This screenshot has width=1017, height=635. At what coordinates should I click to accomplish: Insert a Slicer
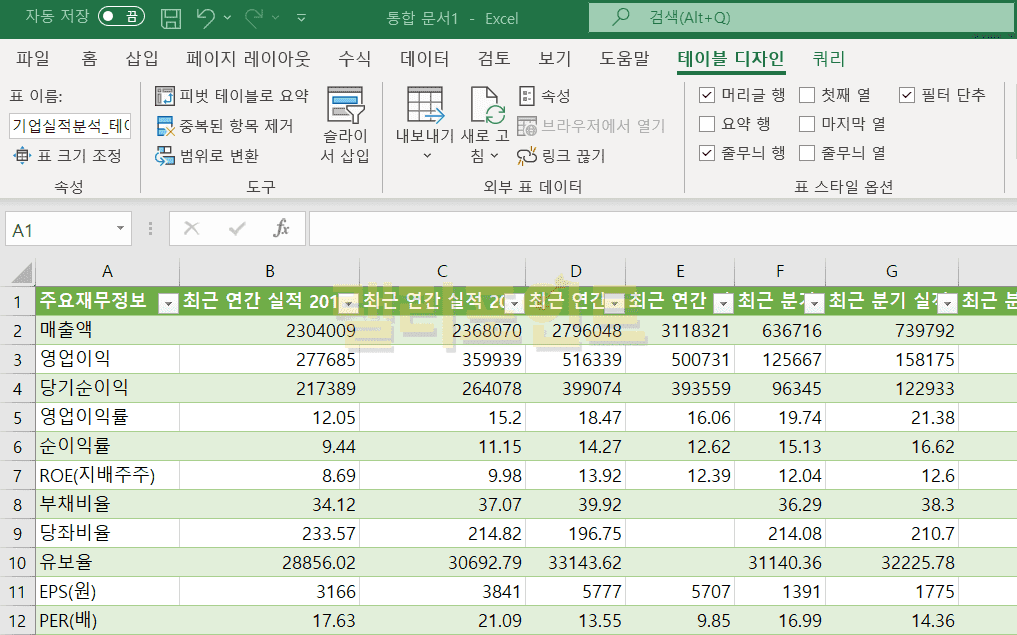[345, 125]
